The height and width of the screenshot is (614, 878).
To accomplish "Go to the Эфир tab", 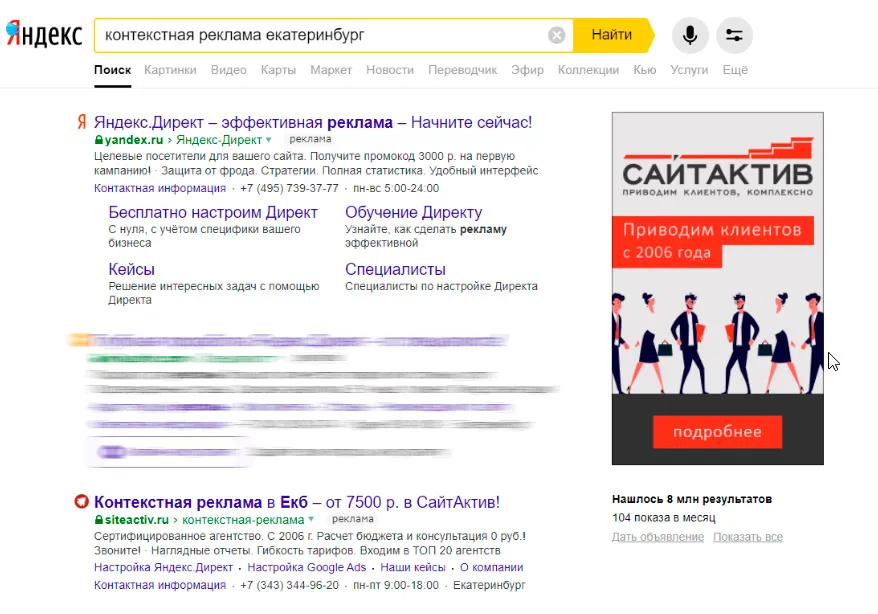I will click(x=527, y=70).
